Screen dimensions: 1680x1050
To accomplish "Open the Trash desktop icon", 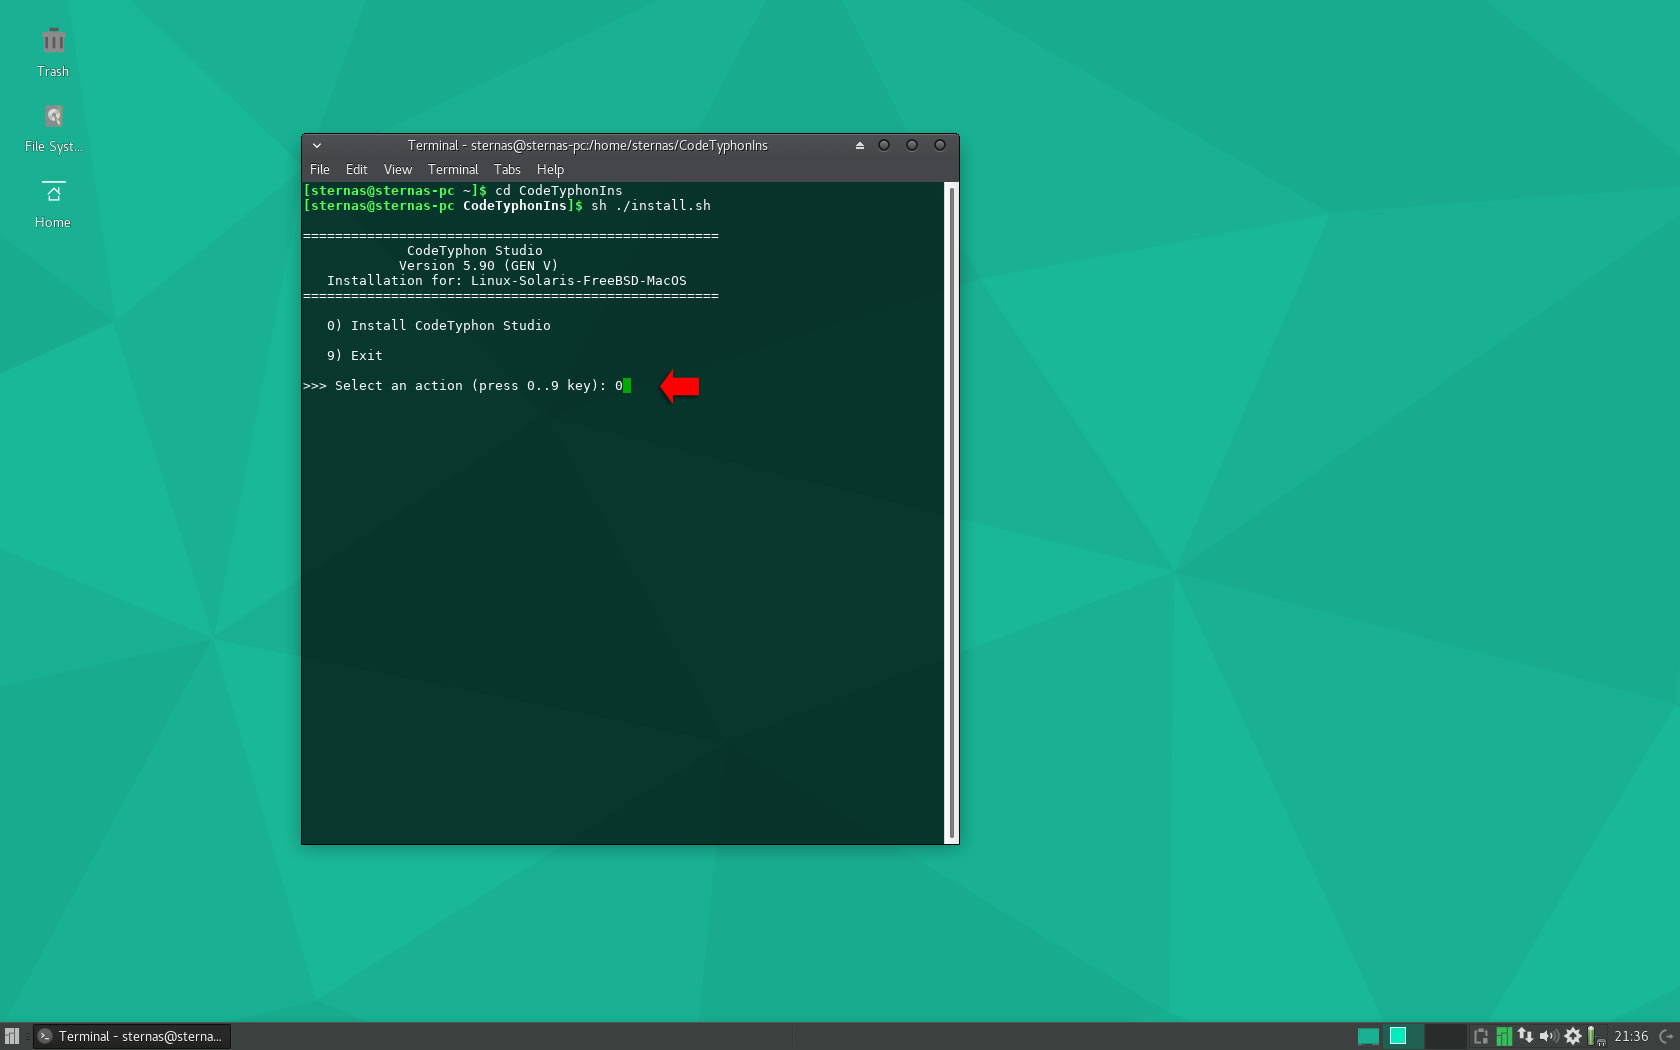I will coord(53,52).
